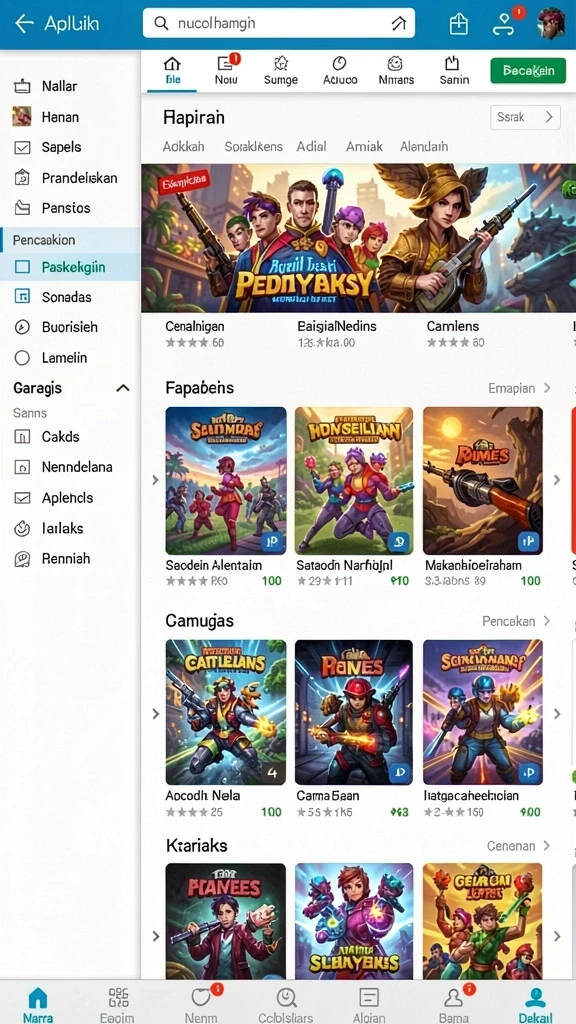576x1024 pixels.
Task: Open the Apcodh Nela game cover
Action: tap(226, 712)
